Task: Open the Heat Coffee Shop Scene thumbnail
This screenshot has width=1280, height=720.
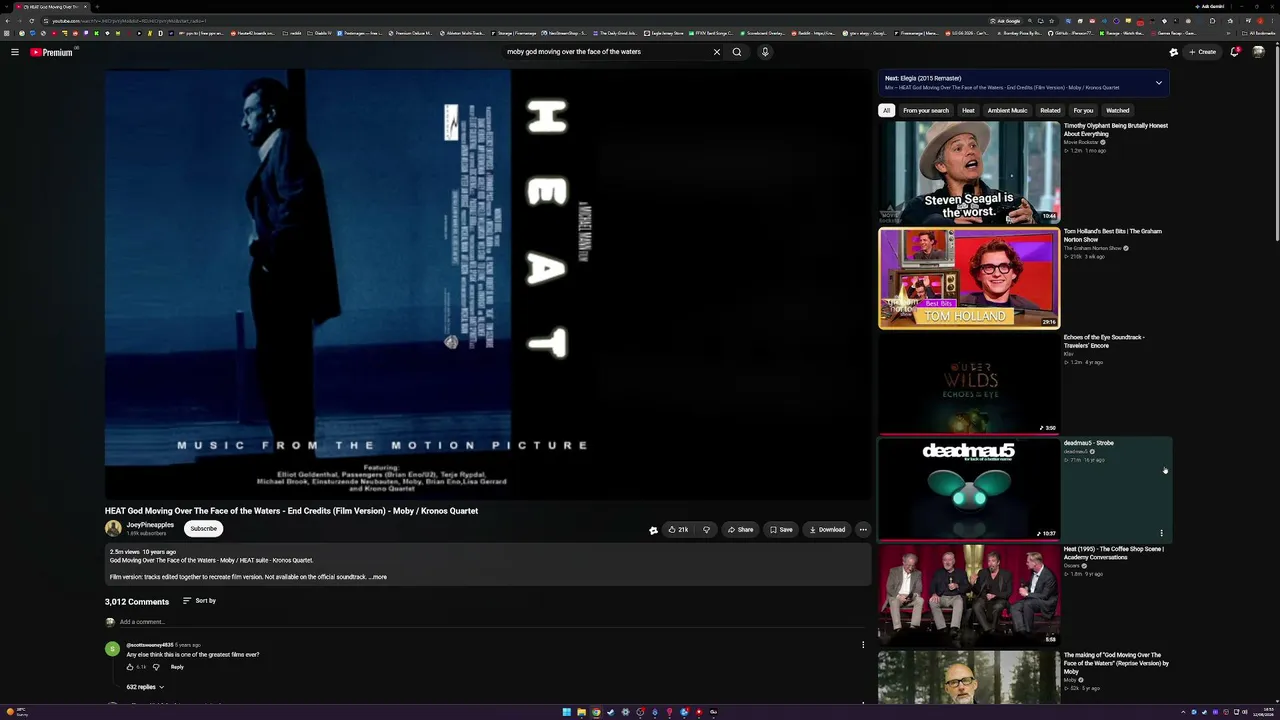Action: pos(969,596)
